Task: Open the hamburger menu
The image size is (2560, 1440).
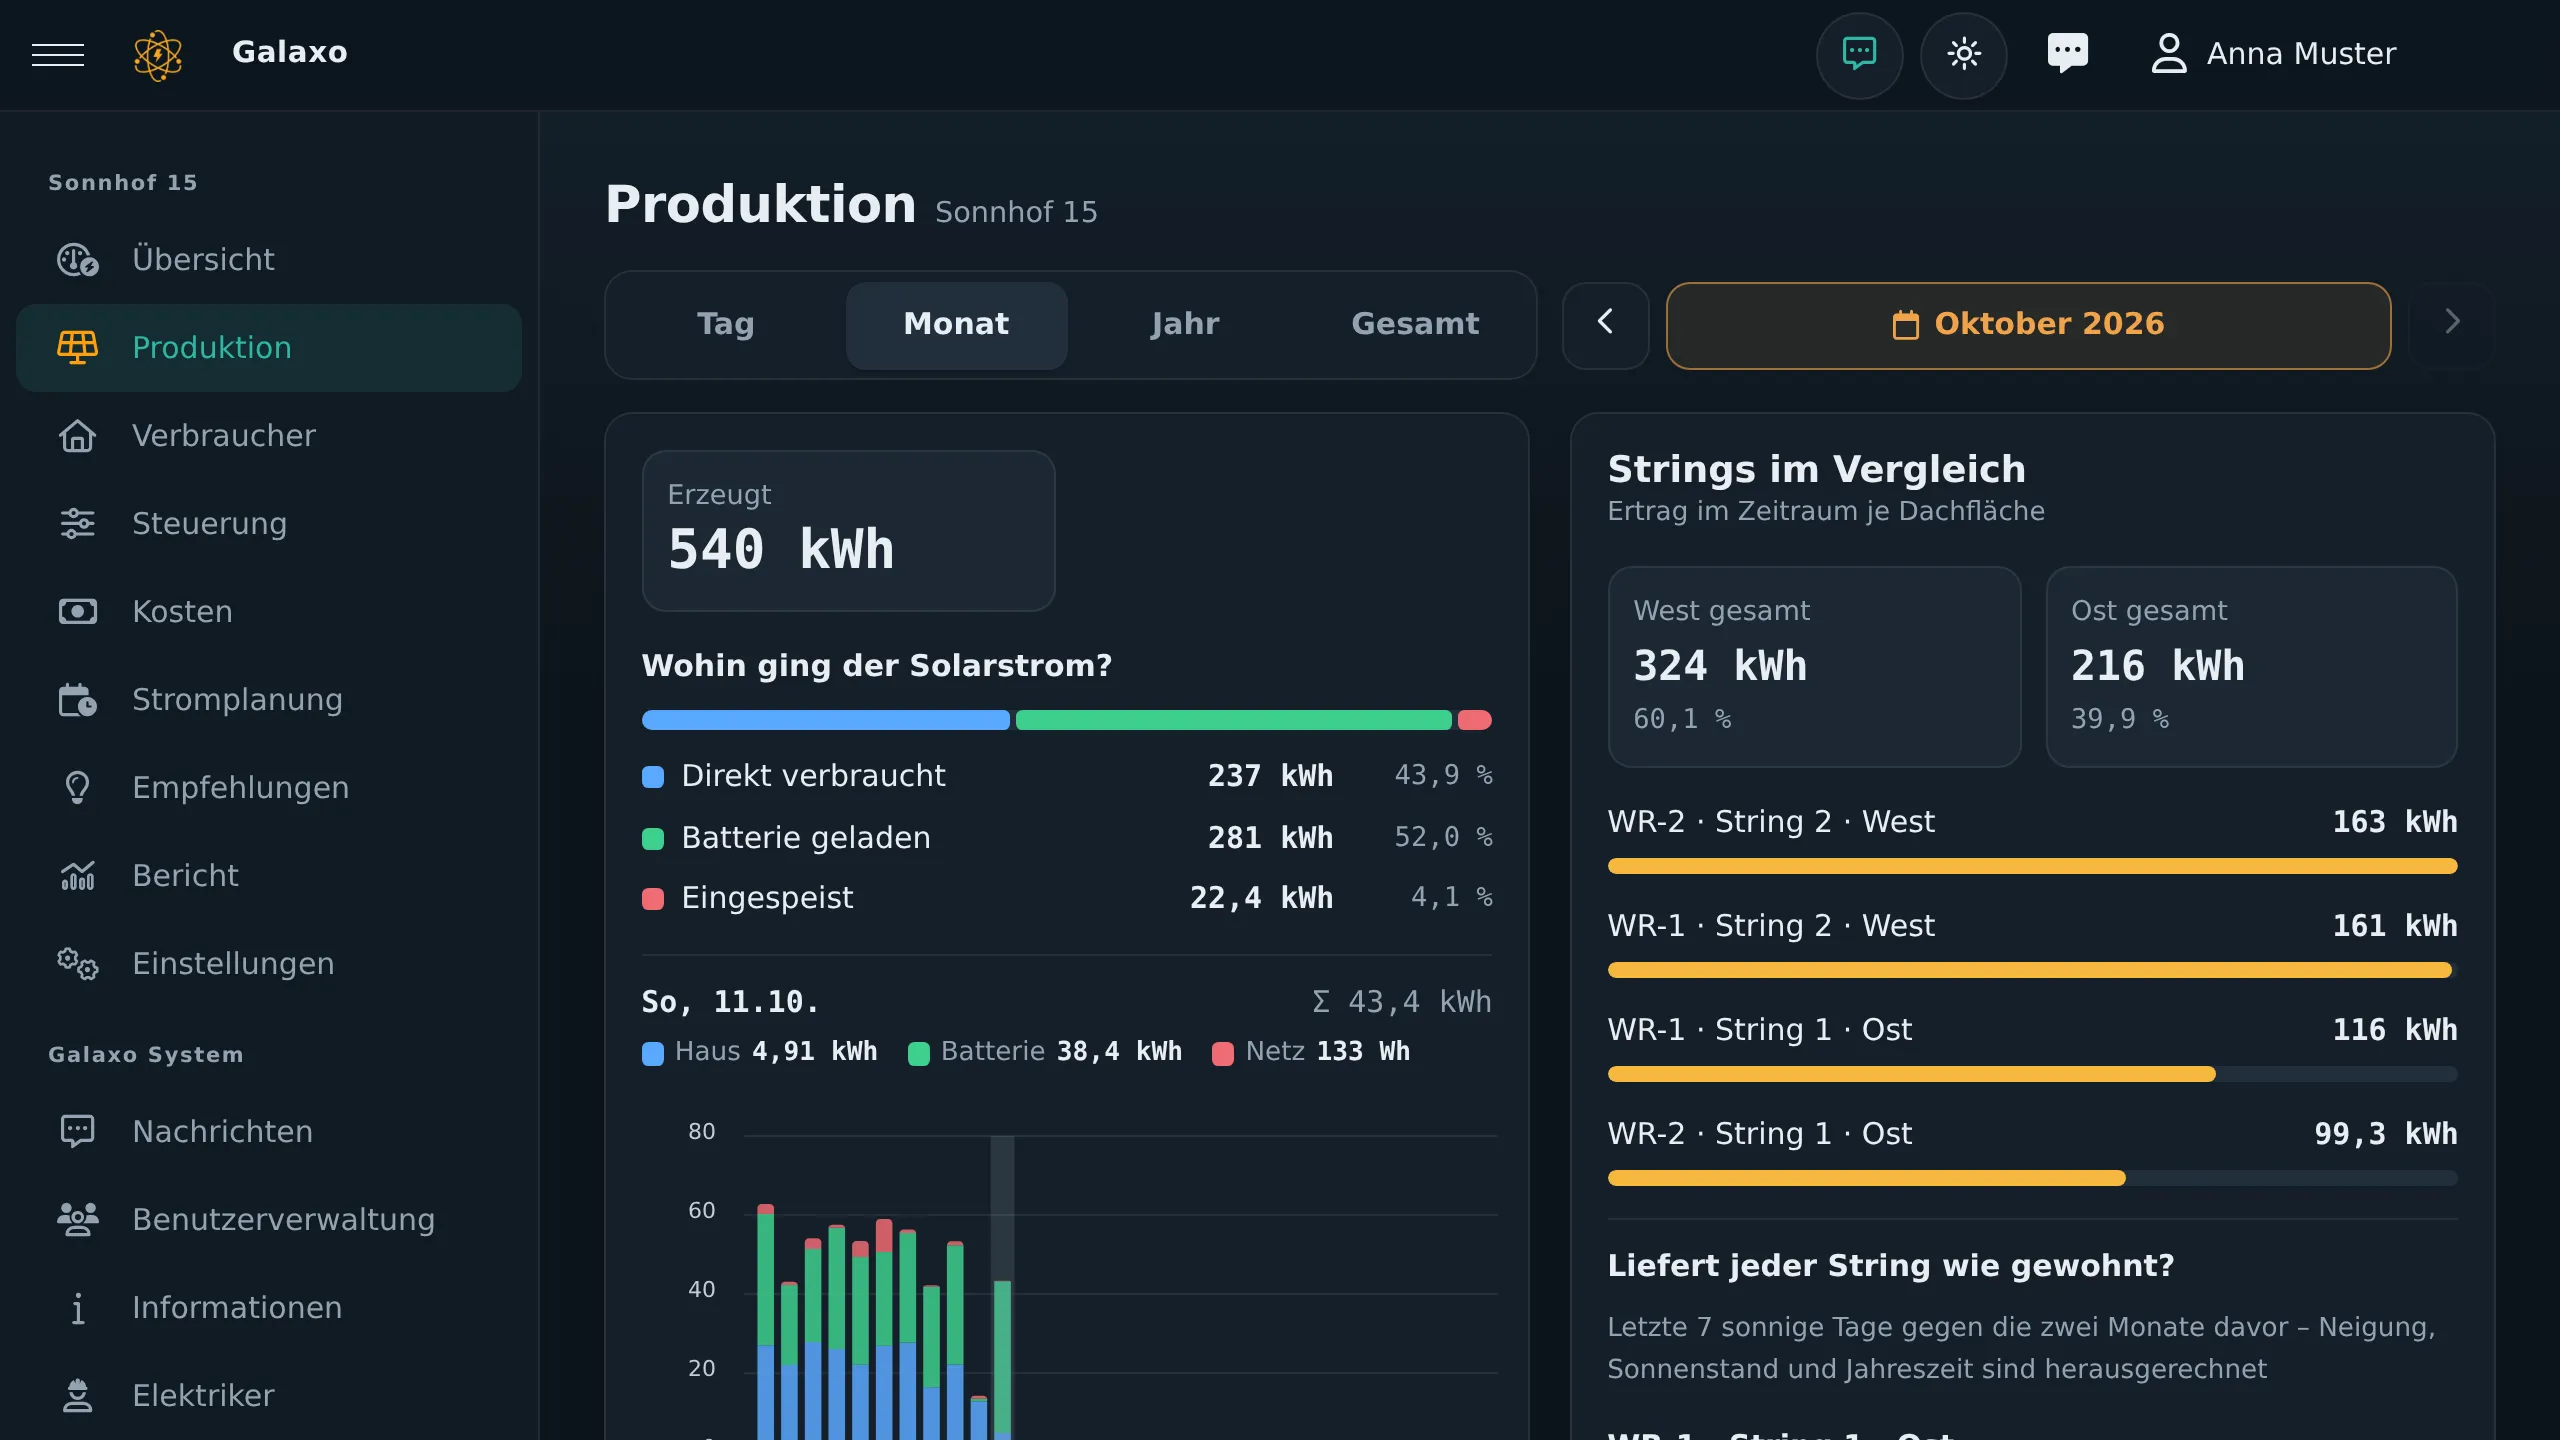Action: click(x=58, y=54)
